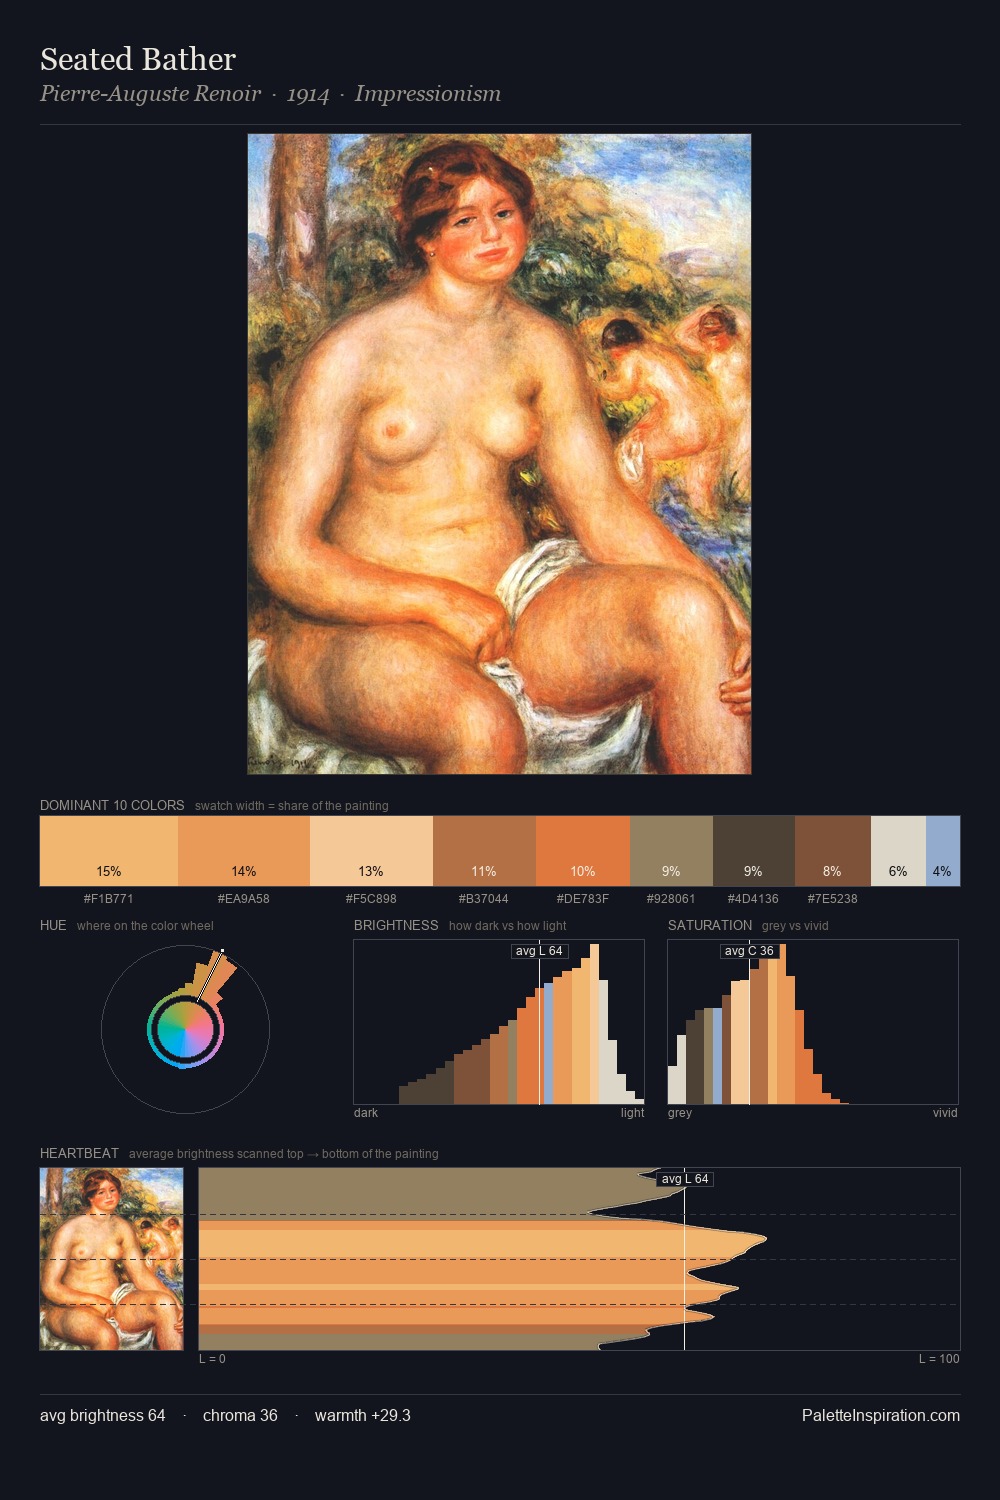Click the Seated Bather main painting image
The image size is (1000, 1500).
pos(499,454)
